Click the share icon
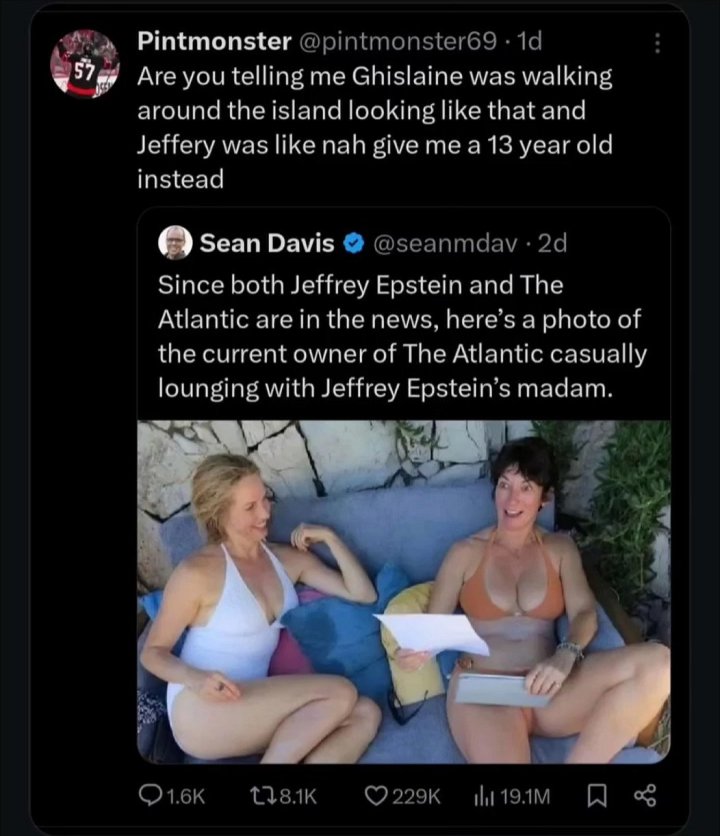The width and height of the screenshot is (720, 836). (x=642, y=795)
